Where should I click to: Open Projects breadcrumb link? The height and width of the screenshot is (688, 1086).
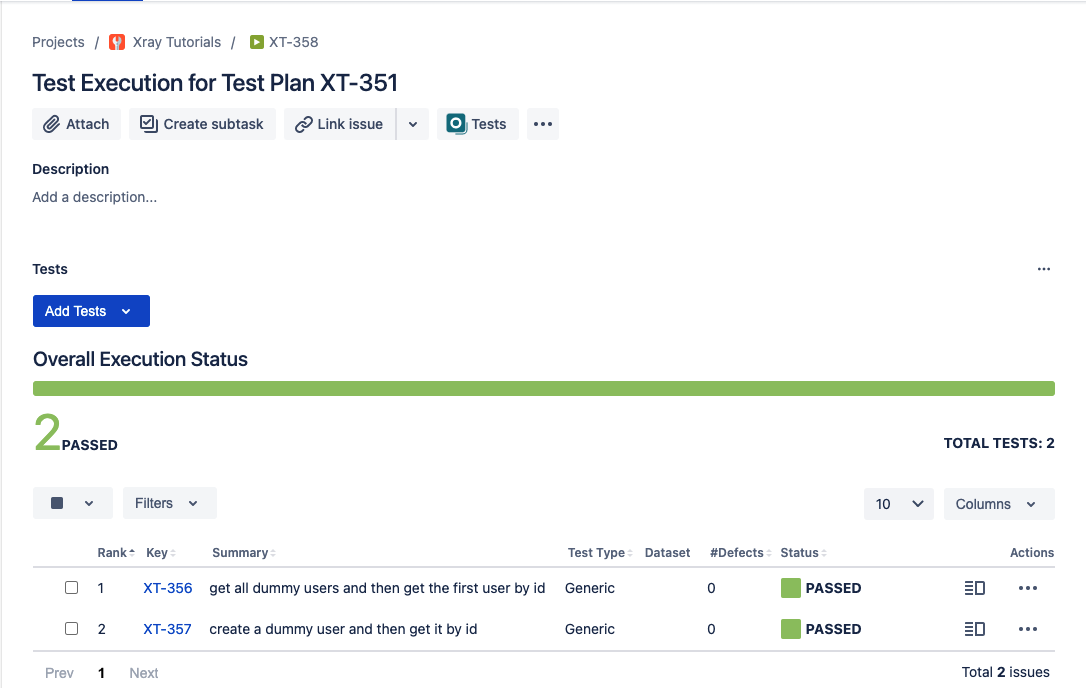[x=58, y=42]
